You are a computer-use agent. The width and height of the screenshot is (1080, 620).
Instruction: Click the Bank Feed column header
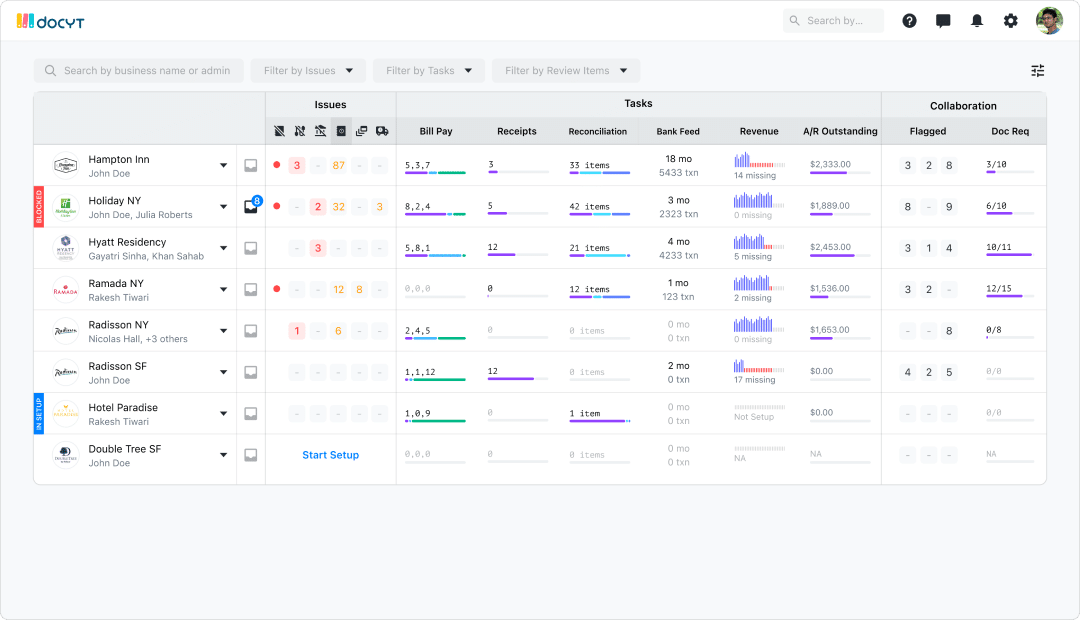[x=678, y=131]
